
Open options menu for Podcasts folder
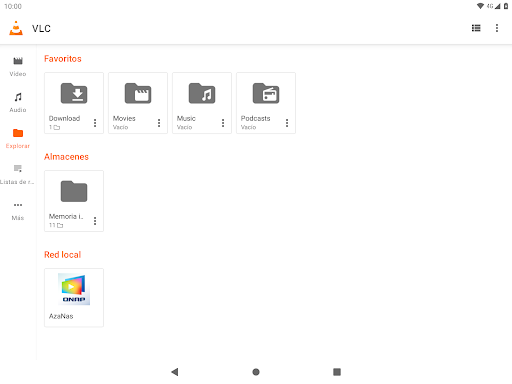(287, 123)
